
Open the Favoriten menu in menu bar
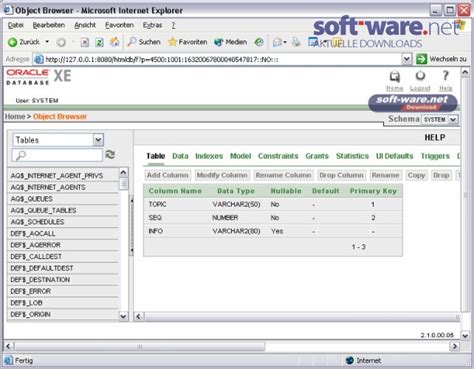119,25
